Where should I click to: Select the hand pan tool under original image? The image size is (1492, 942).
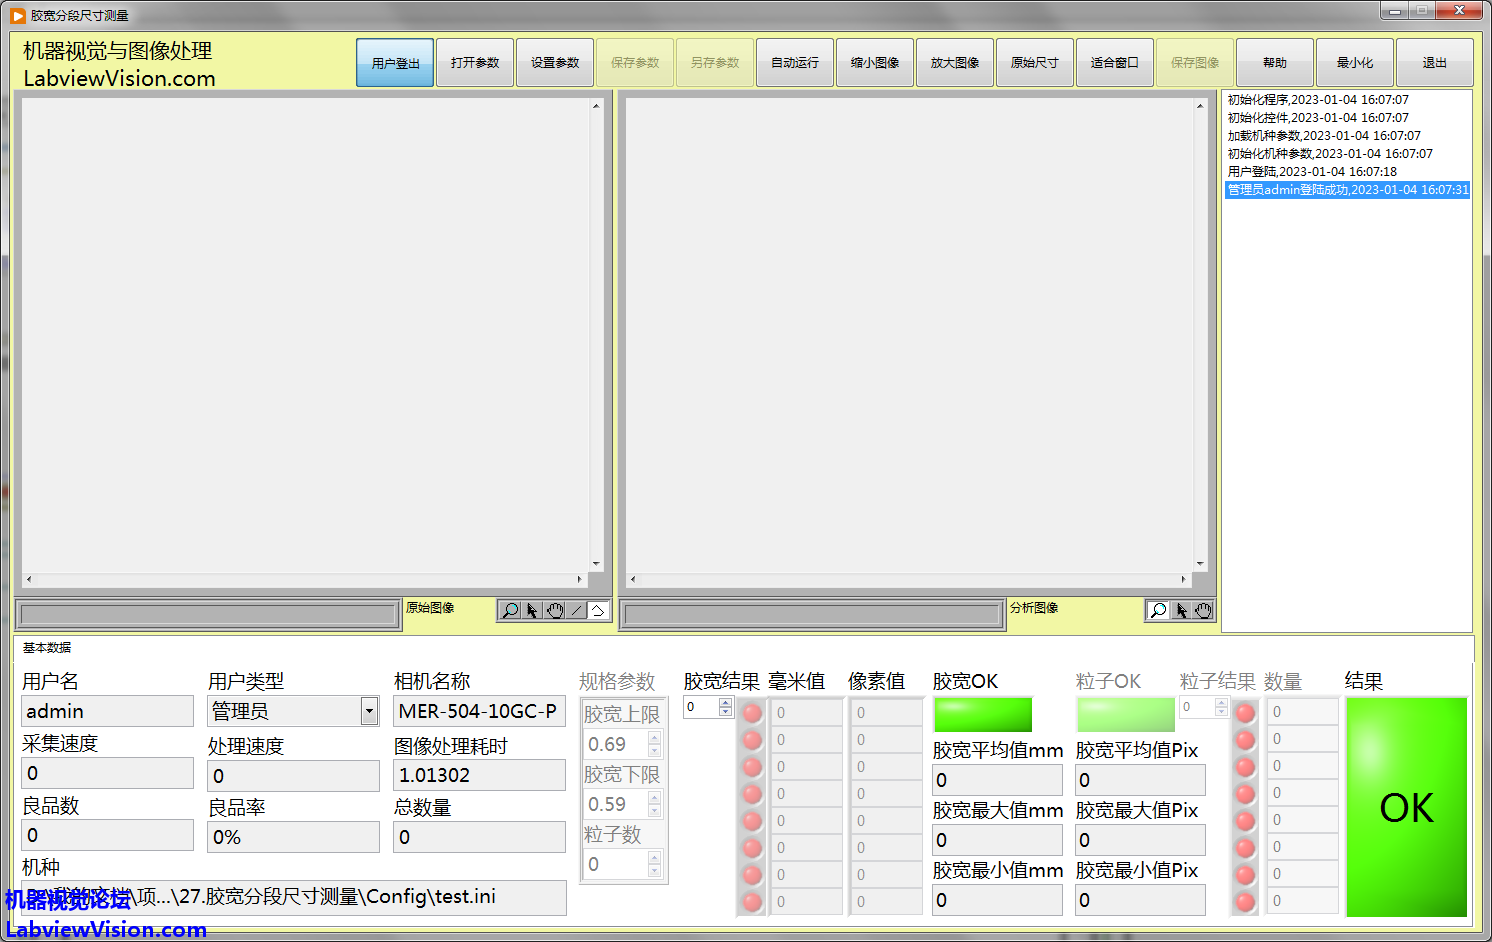pos(555,610)
